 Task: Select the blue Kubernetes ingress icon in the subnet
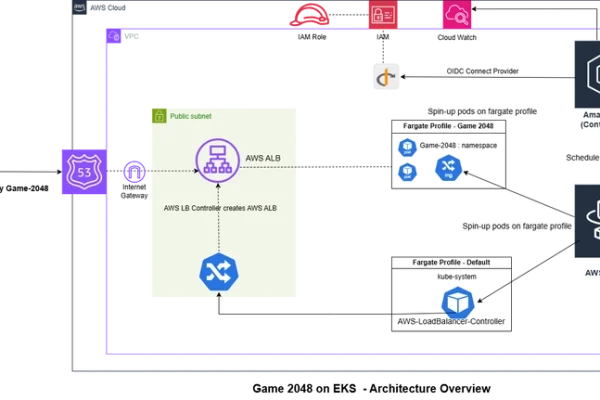(x=216, y=271)
